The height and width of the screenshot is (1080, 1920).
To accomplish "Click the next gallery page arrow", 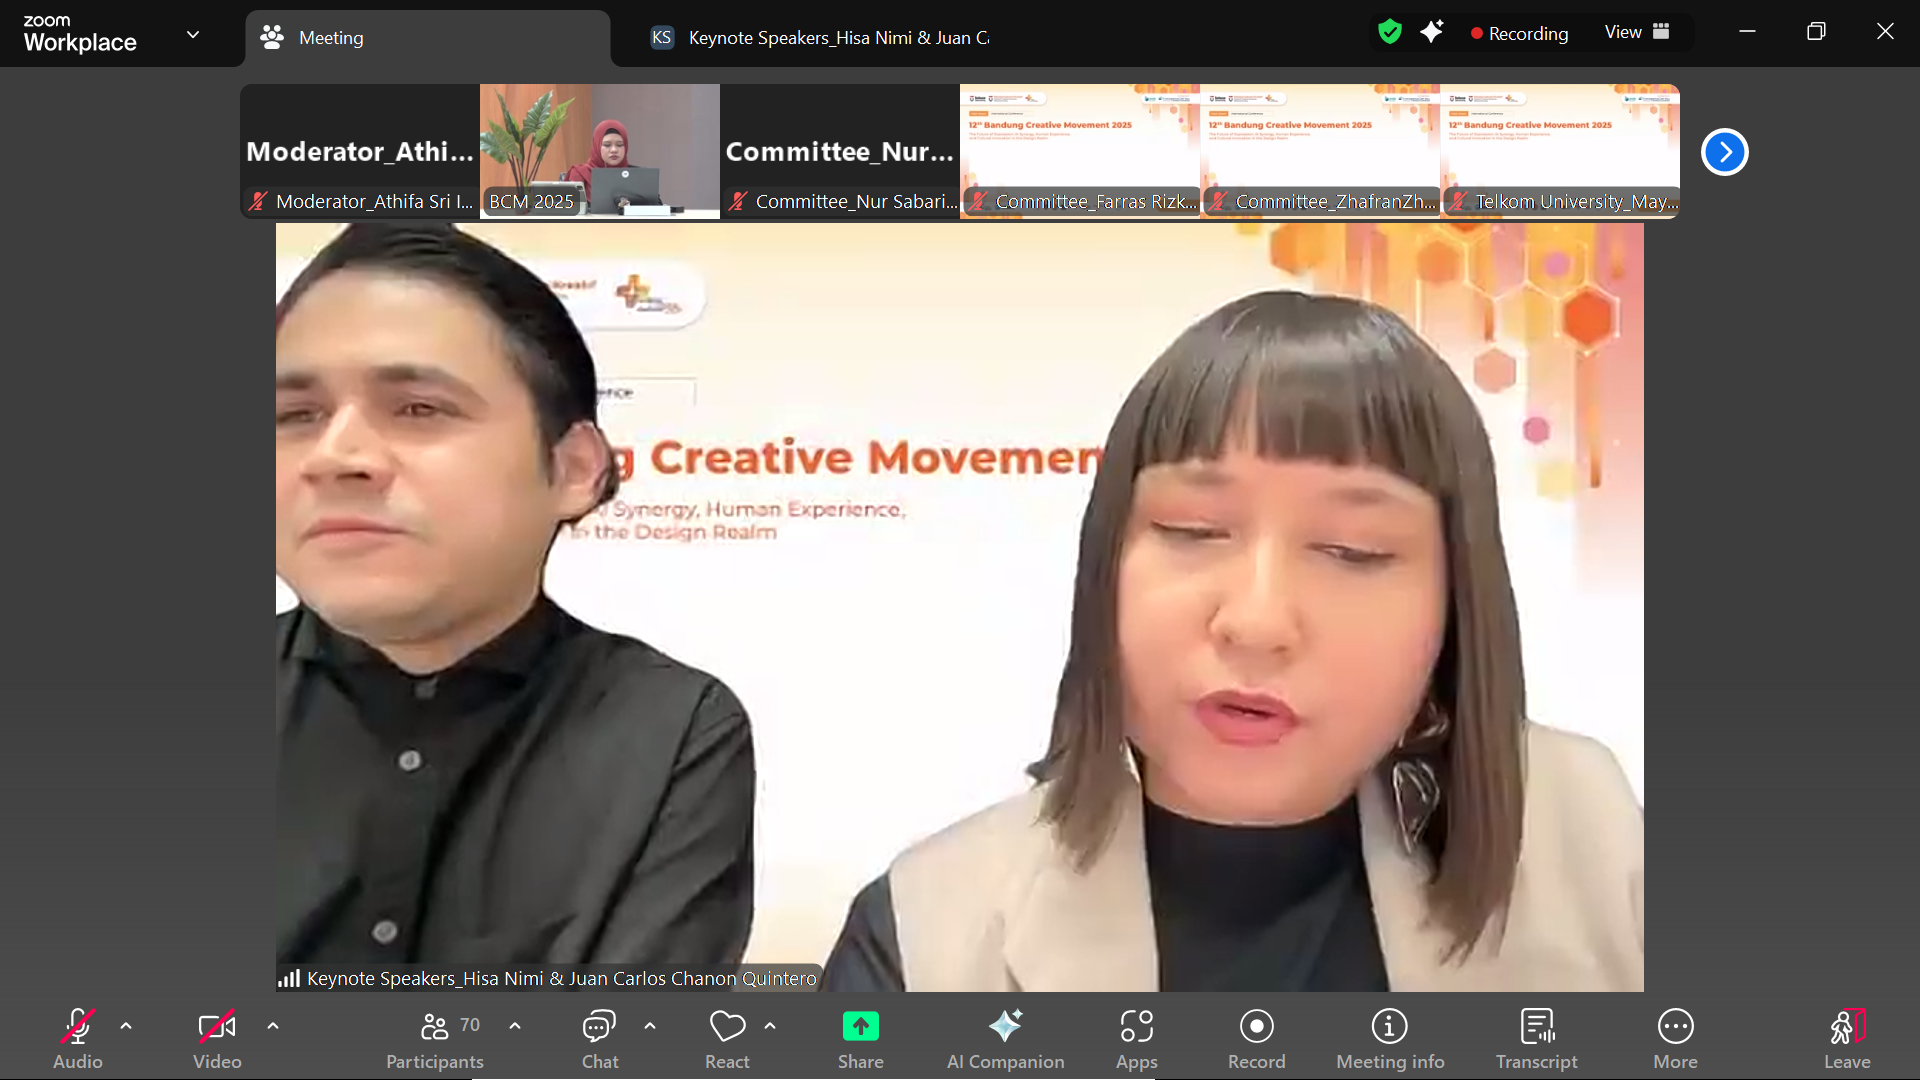I will pos(1724,151).
